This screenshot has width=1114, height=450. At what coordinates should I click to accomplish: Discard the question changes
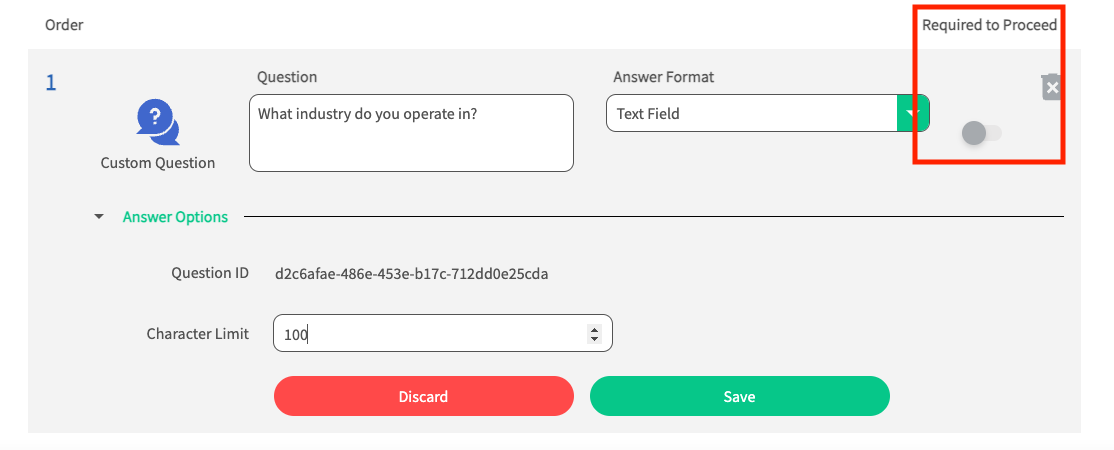coord(423,396)
